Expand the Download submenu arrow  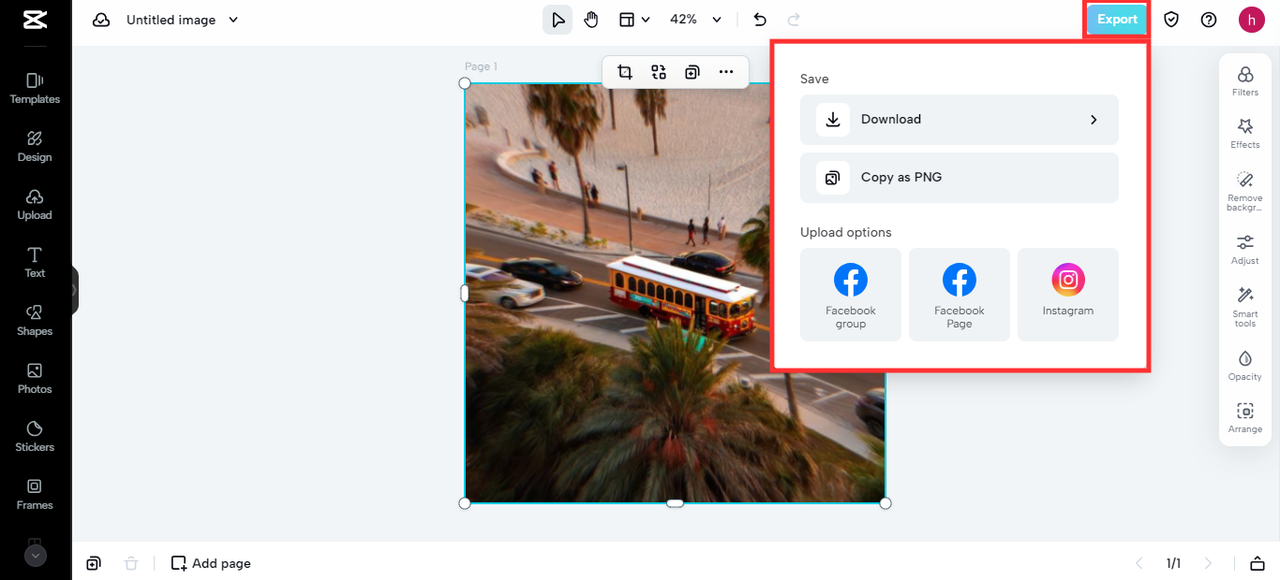click(1094, 120)
